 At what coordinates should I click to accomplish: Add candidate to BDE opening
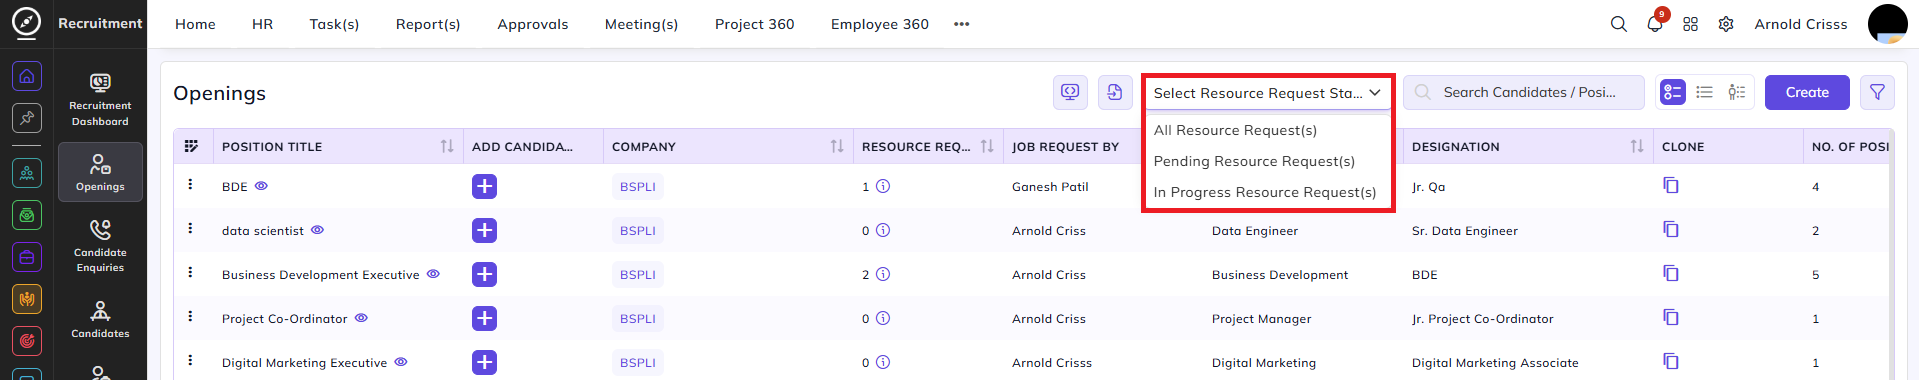click(484, 186)
